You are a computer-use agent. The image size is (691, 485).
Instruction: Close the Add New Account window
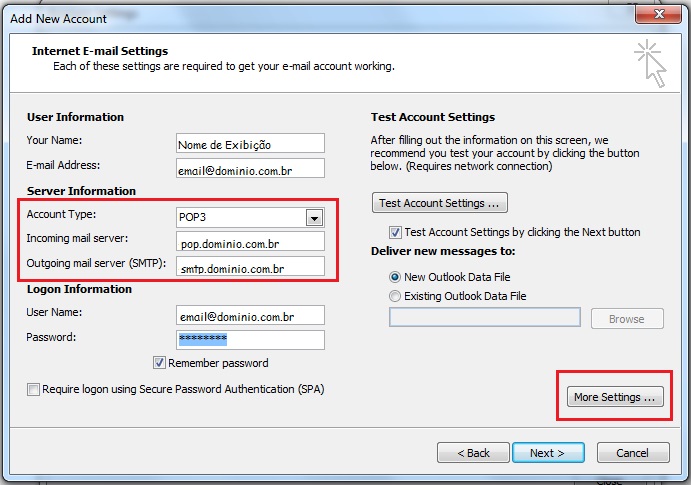coord(659,14)
